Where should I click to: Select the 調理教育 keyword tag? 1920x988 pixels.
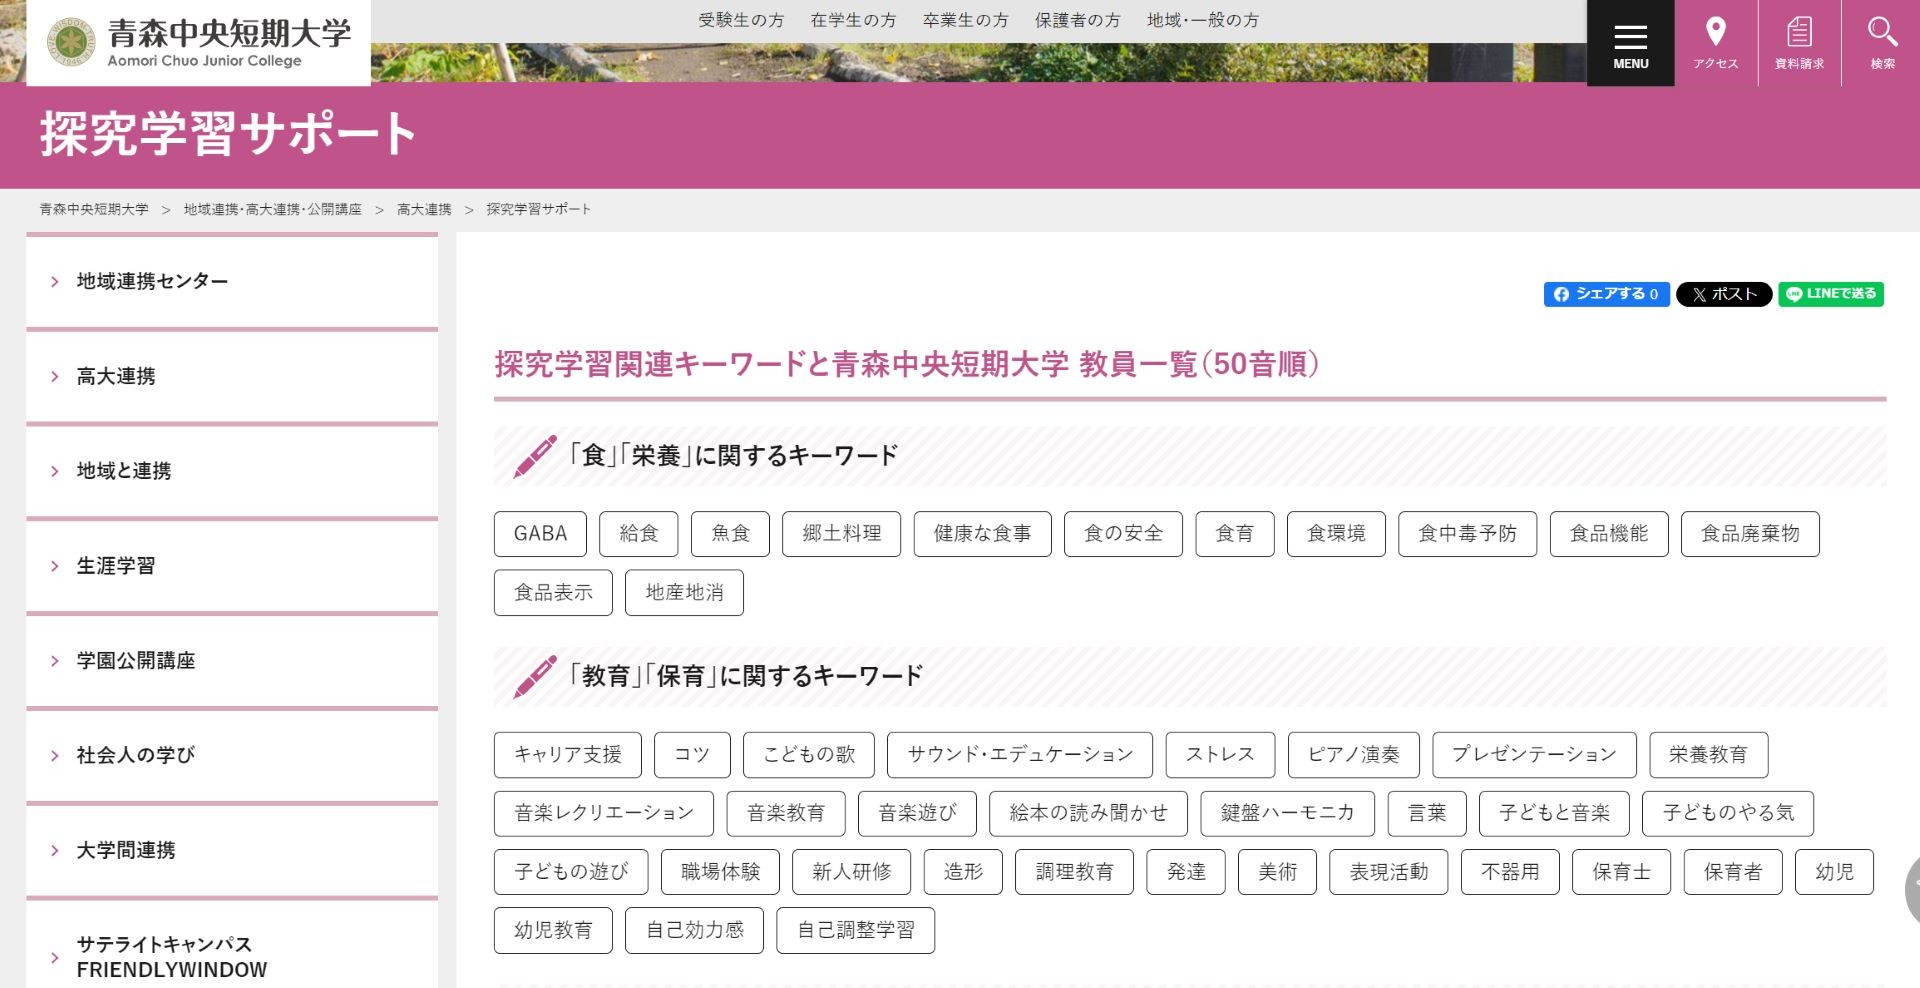tap(1074, 872)
